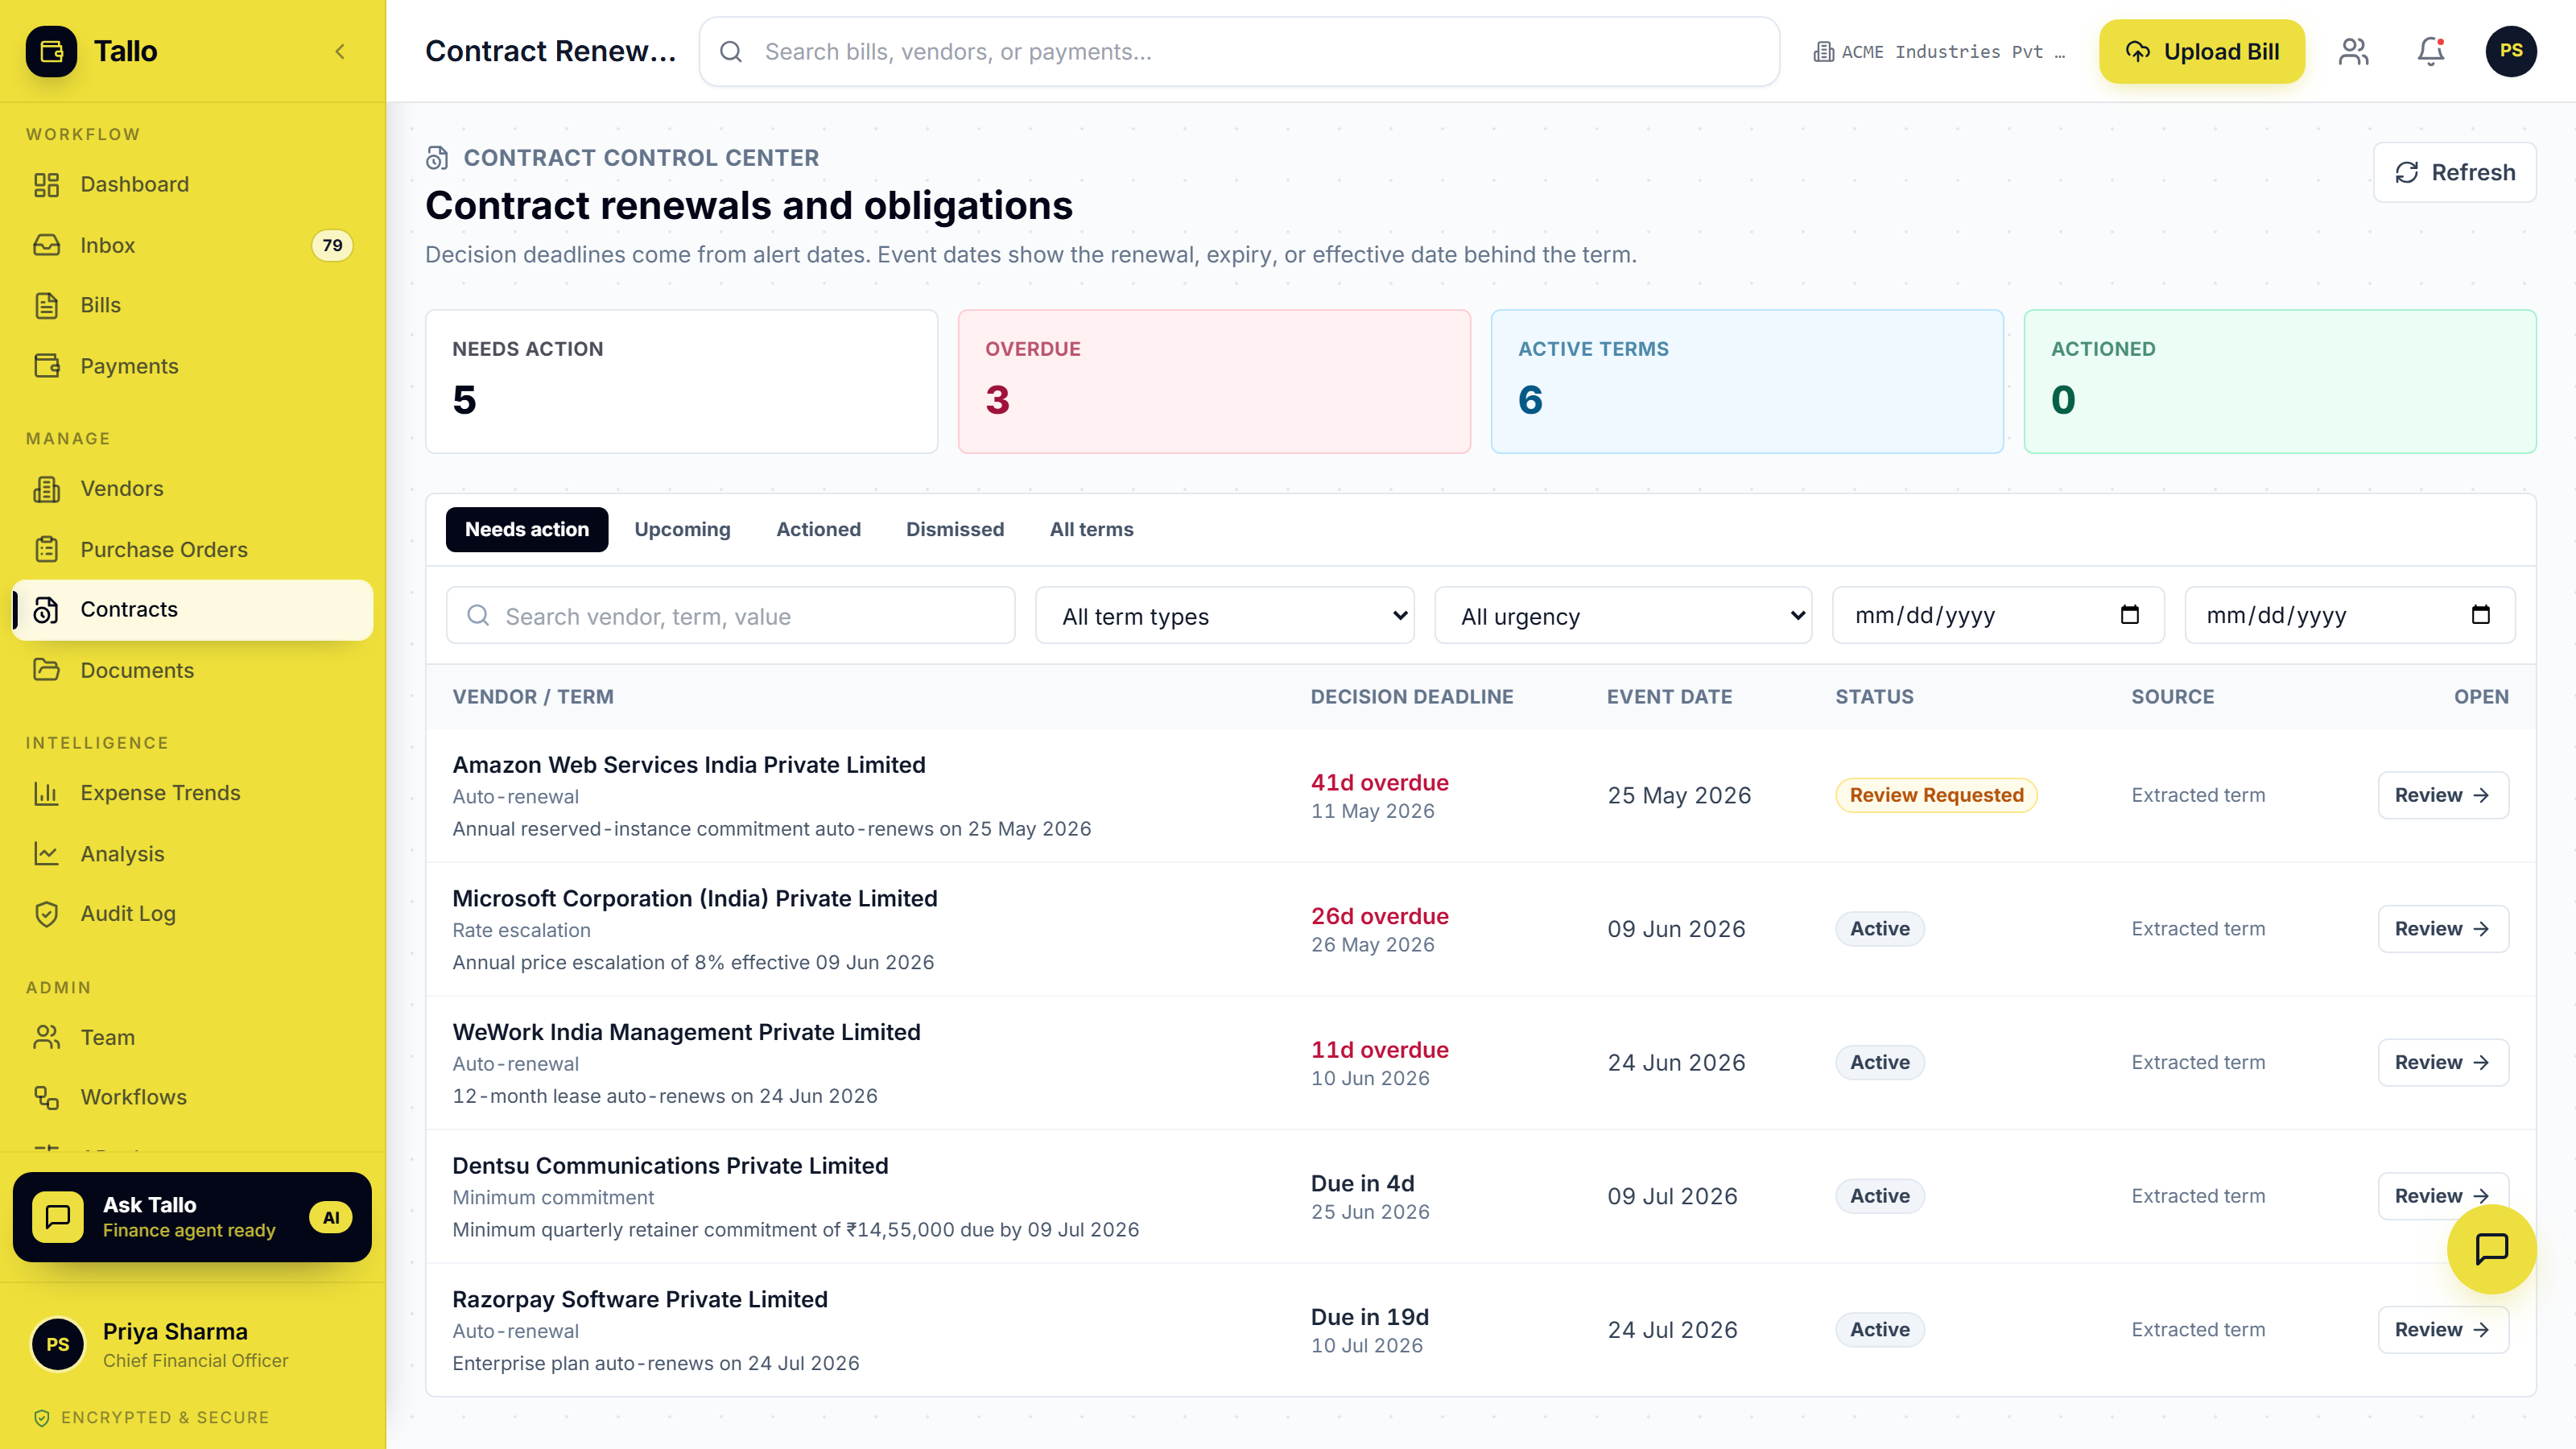The height and width of the screenshot is (1449, 2576).
Task: Select Contracts in sidebar
Action: tap(192, 609)
